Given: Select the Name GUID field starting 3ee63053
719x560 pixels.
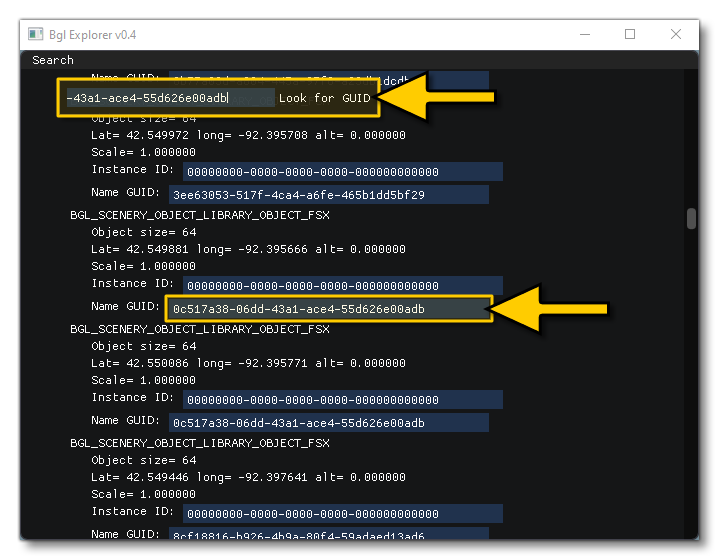Looking at the screenshot, I should [328, 195].
